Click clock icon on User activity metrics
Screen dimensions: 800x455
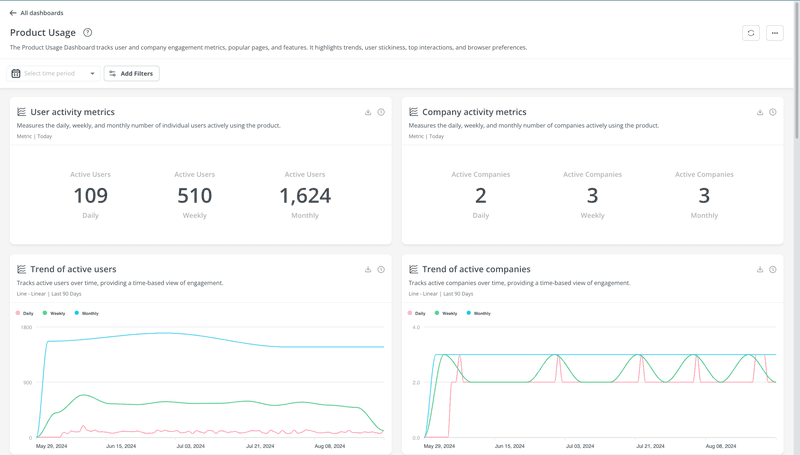(381, 113)
